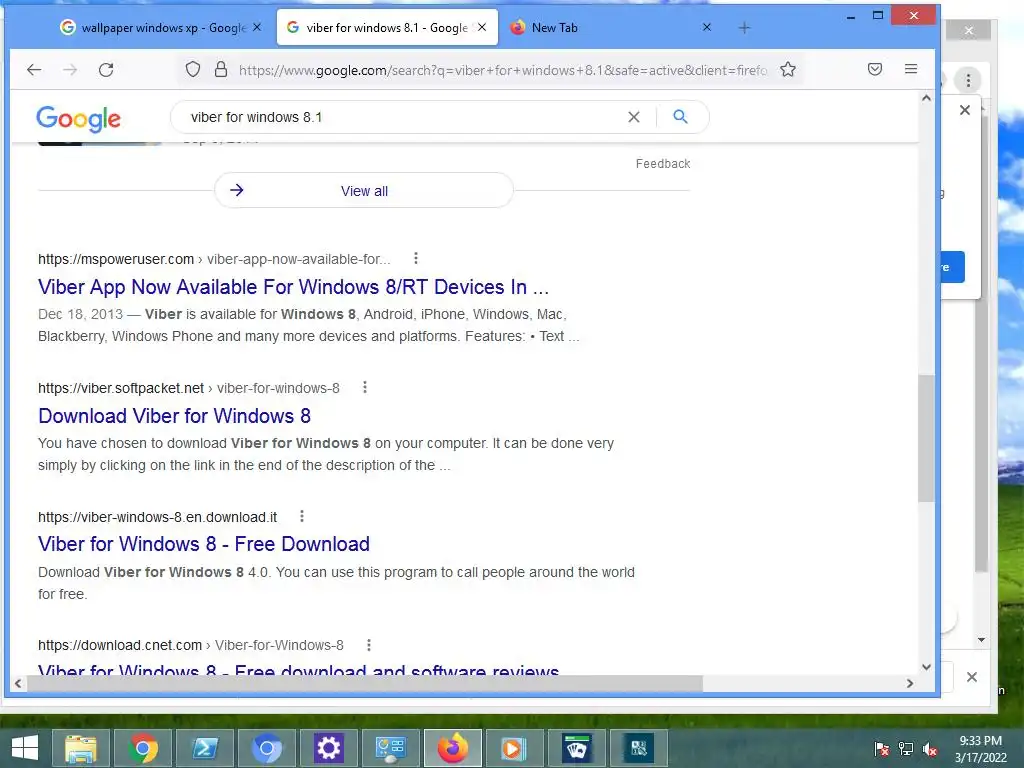This screenshot has width=1024, height=768.
Task: Open the Save to Pocket button
Action: (x=875, y=69)
